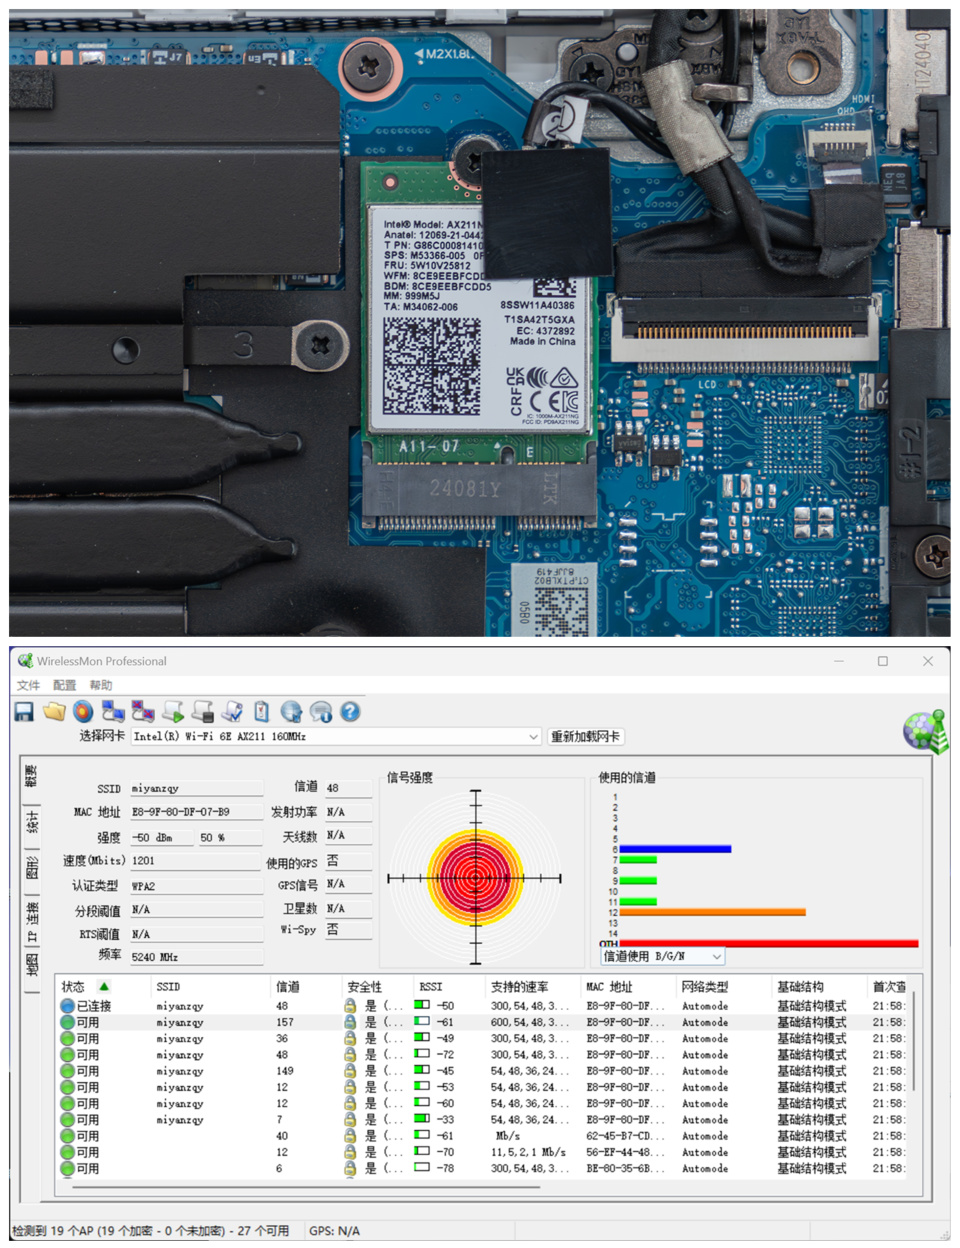The height and width of the screenshot is (1248, 960).
Task: Open the 配置 menu
Action: (65, 685)
